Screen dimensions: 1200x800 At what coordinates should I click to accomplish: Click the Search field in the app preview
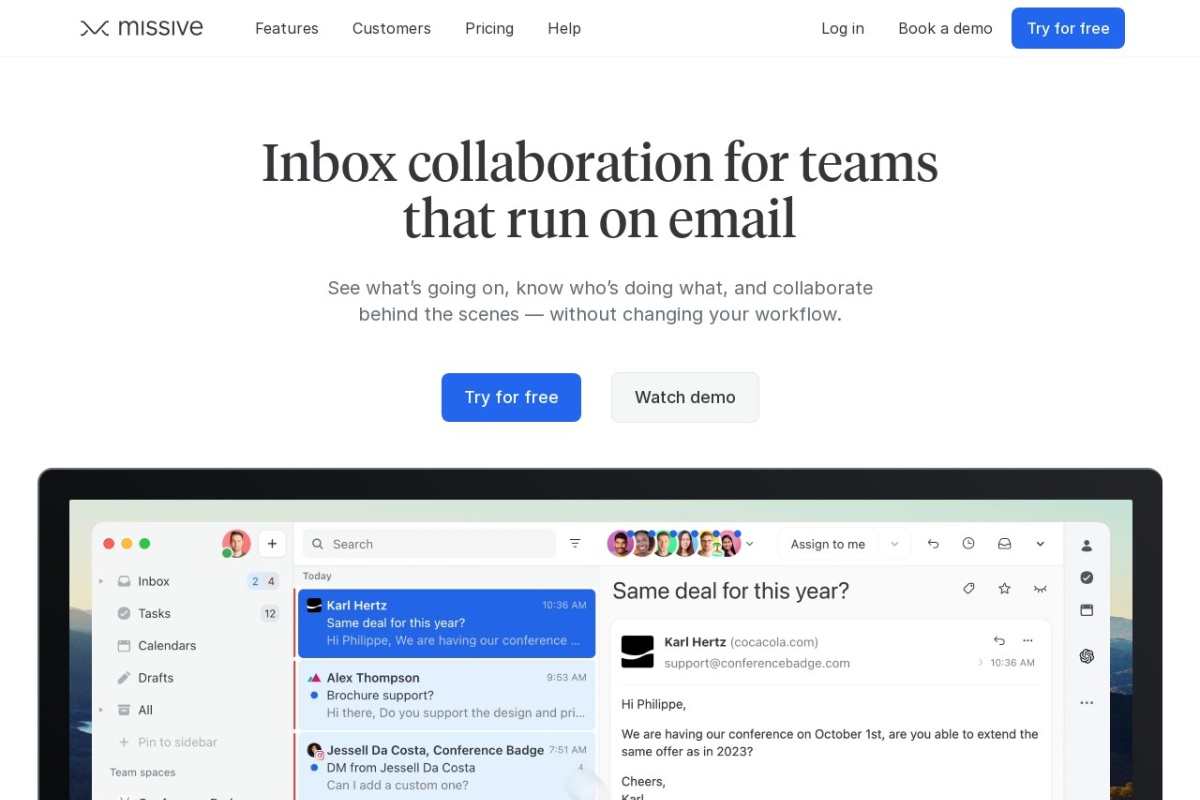pyautogui.click(x=430, y=544)
